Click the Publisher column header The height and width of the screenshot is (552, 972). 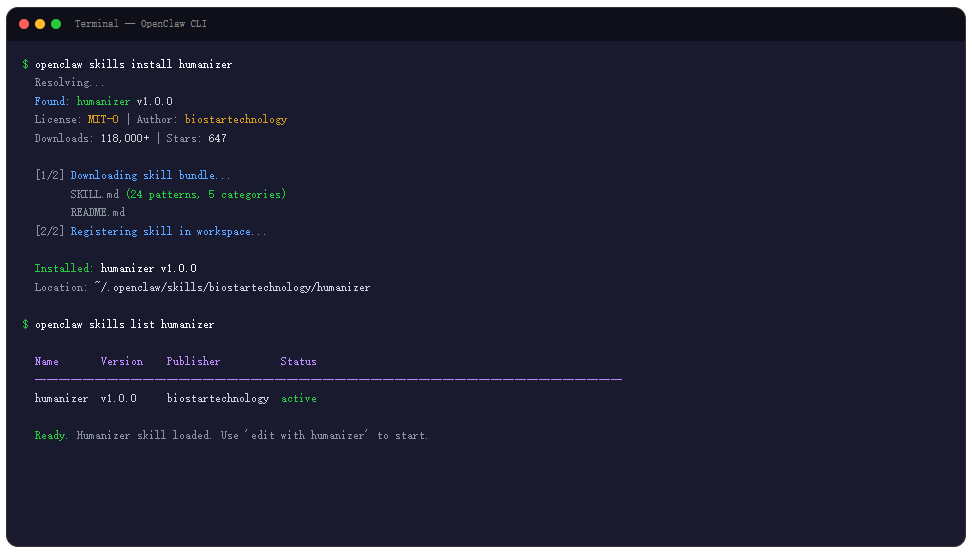[193, 361]
